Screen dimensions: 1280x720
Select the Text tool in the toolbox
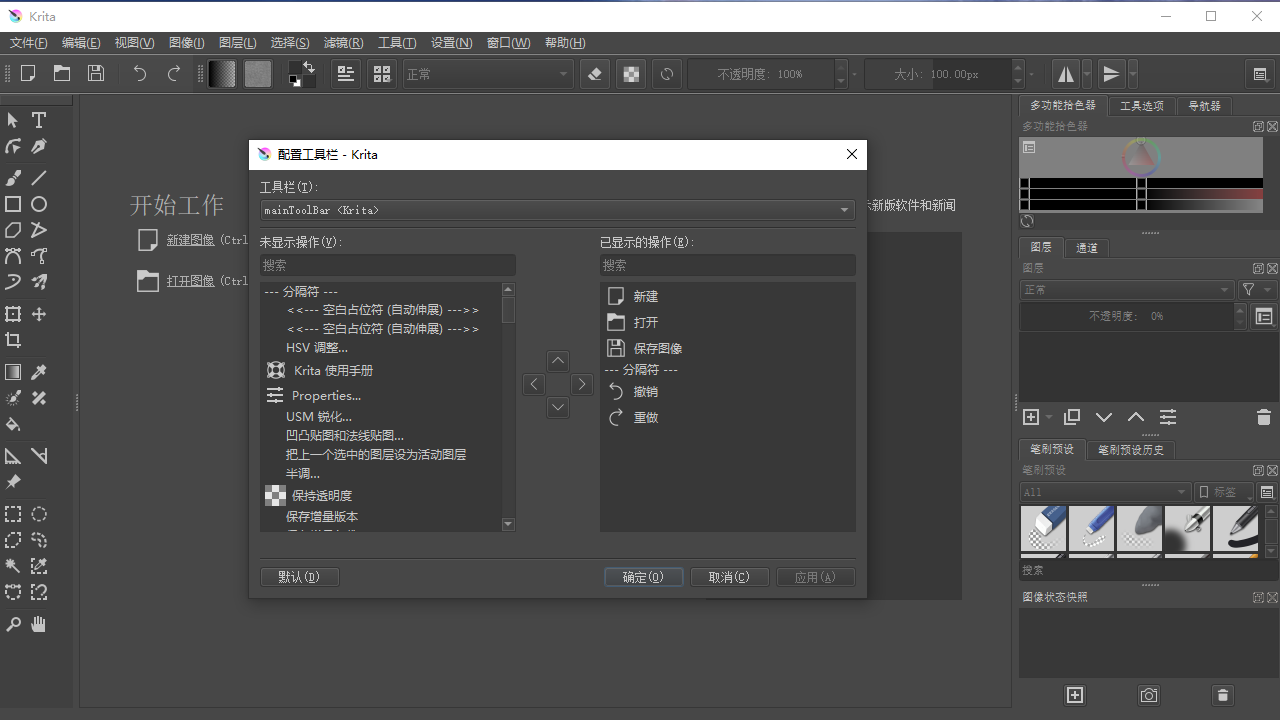(39, 120)
